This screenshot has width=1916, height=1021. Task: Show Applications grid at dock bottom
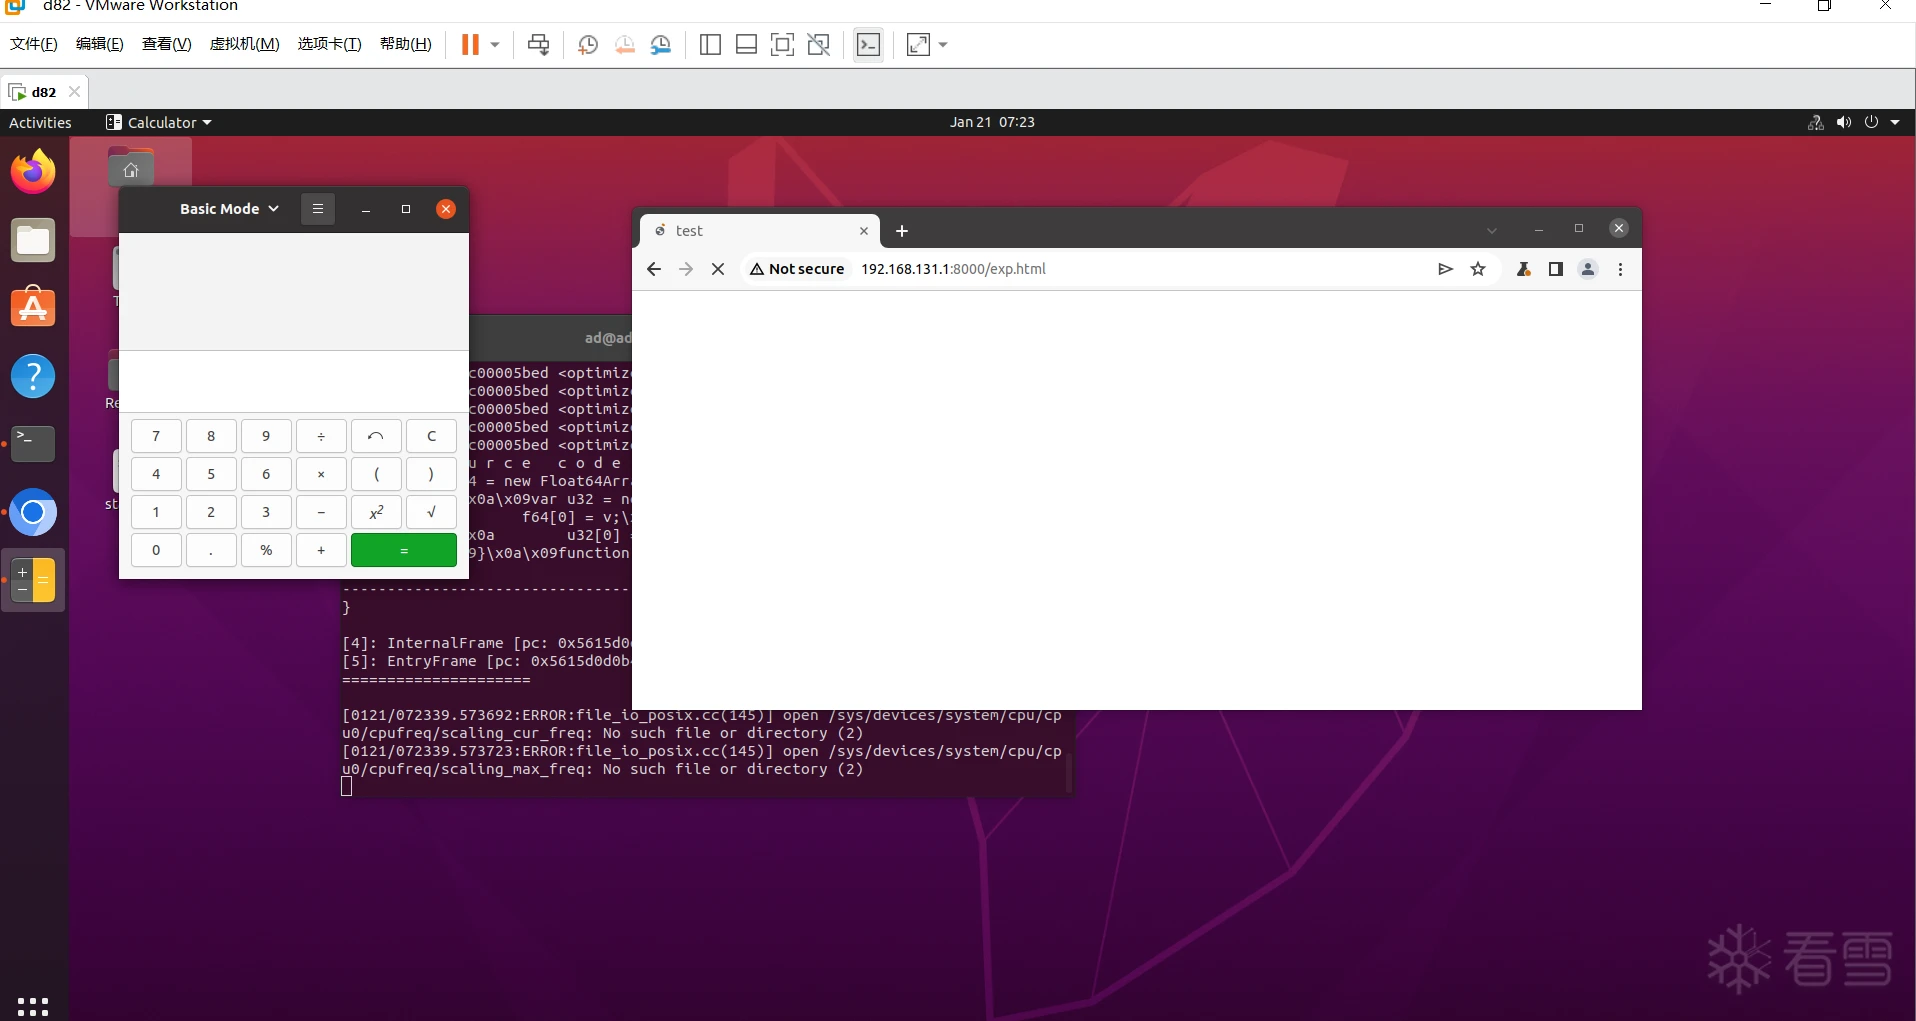coord(33,1005)
